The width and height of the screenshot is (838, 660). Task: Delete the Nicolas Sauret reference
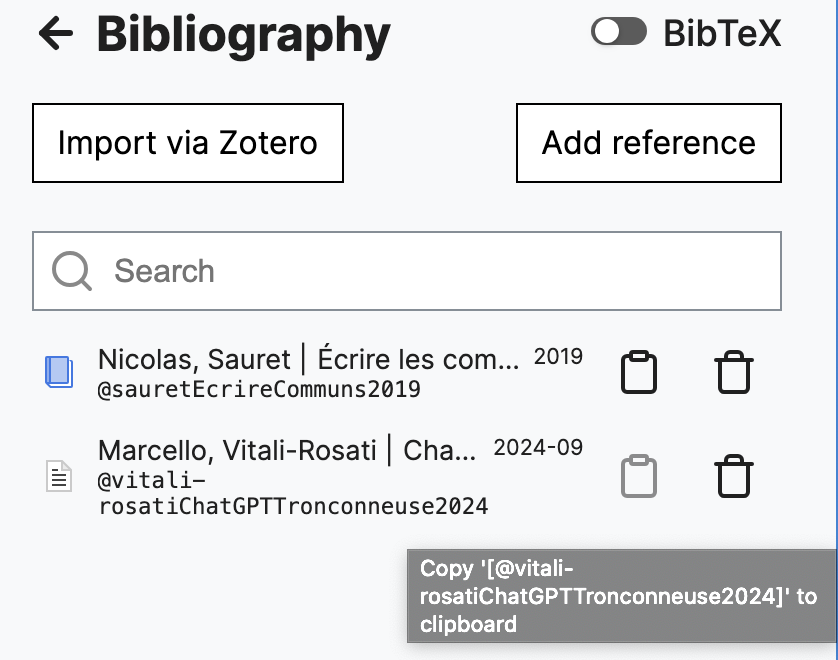pyautogui.click(x=733, y=371)
